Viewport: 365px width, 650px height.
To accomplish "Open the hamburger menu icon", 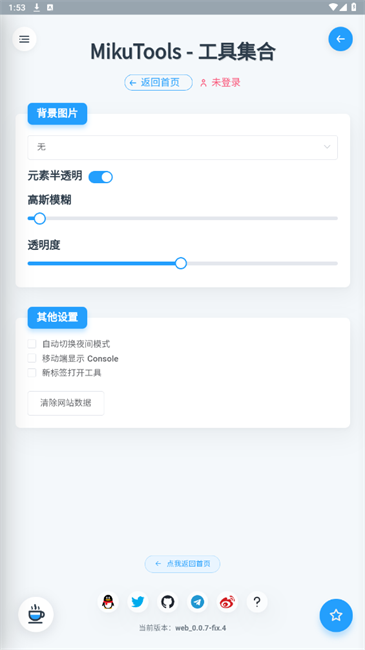I will (x=24, y=39).
